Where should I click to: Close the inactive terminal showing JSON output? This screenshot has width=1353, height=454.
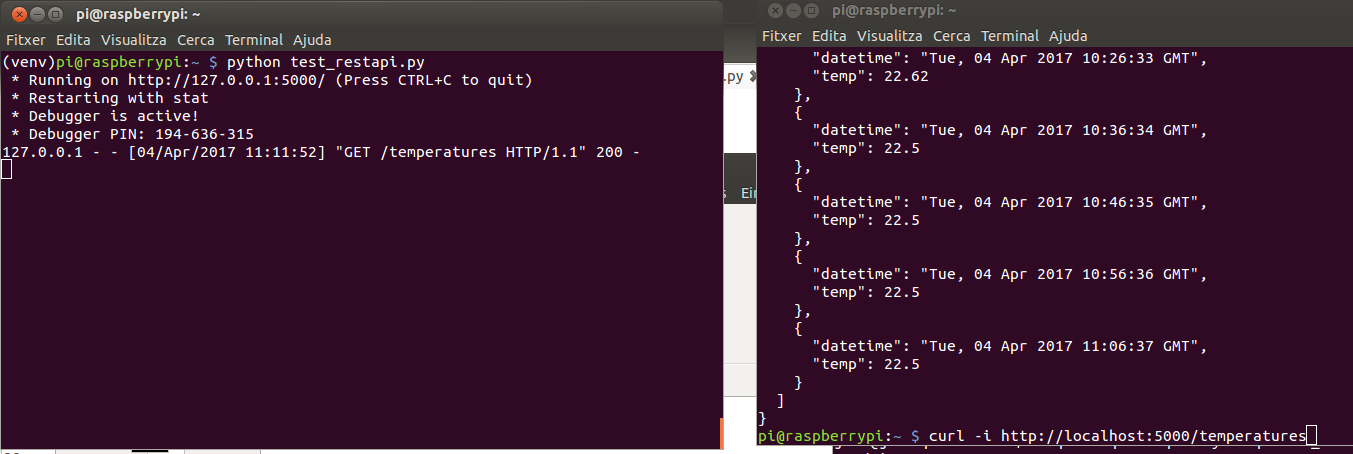(x=773, y=10)
